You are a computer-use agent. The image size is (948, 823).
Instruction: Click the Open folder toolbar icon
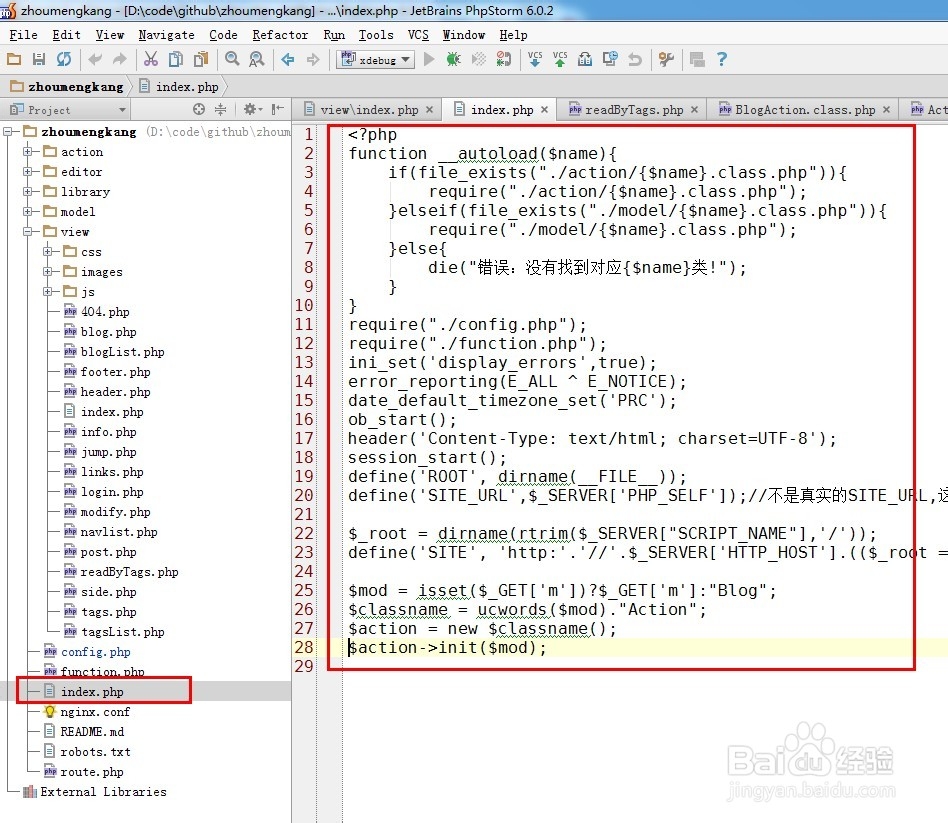click(x=14, y=59)
